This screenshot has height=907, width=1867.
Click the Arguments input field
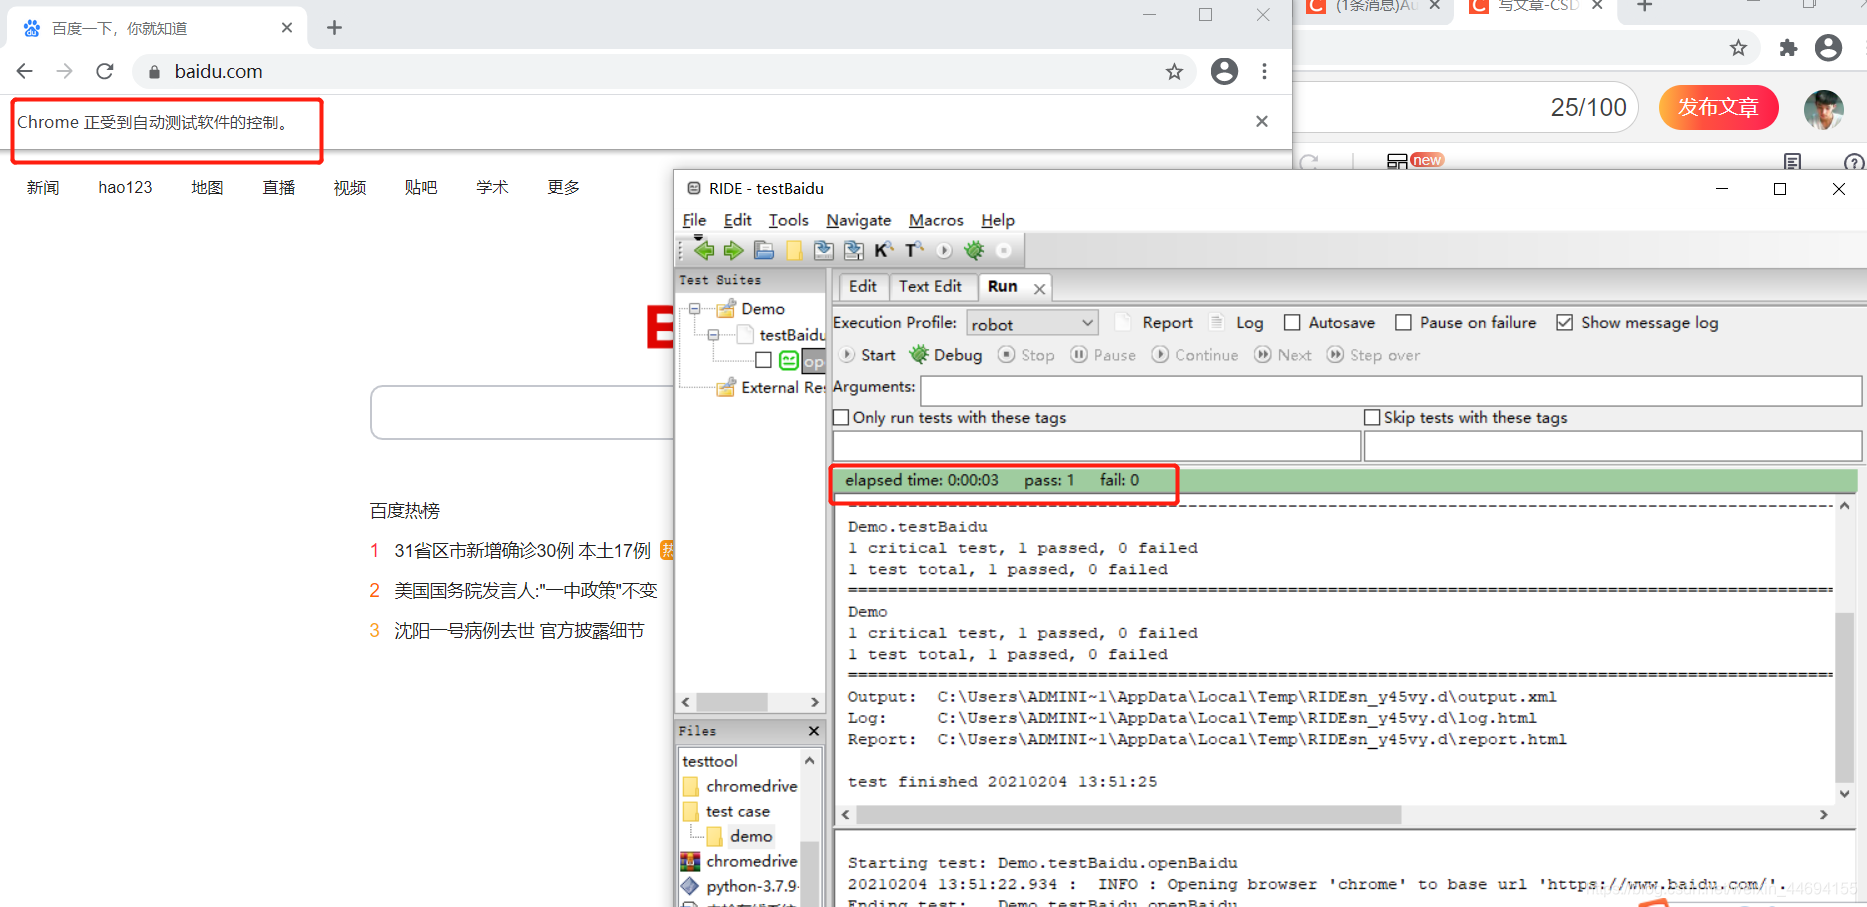click(x=1391, y=391)
